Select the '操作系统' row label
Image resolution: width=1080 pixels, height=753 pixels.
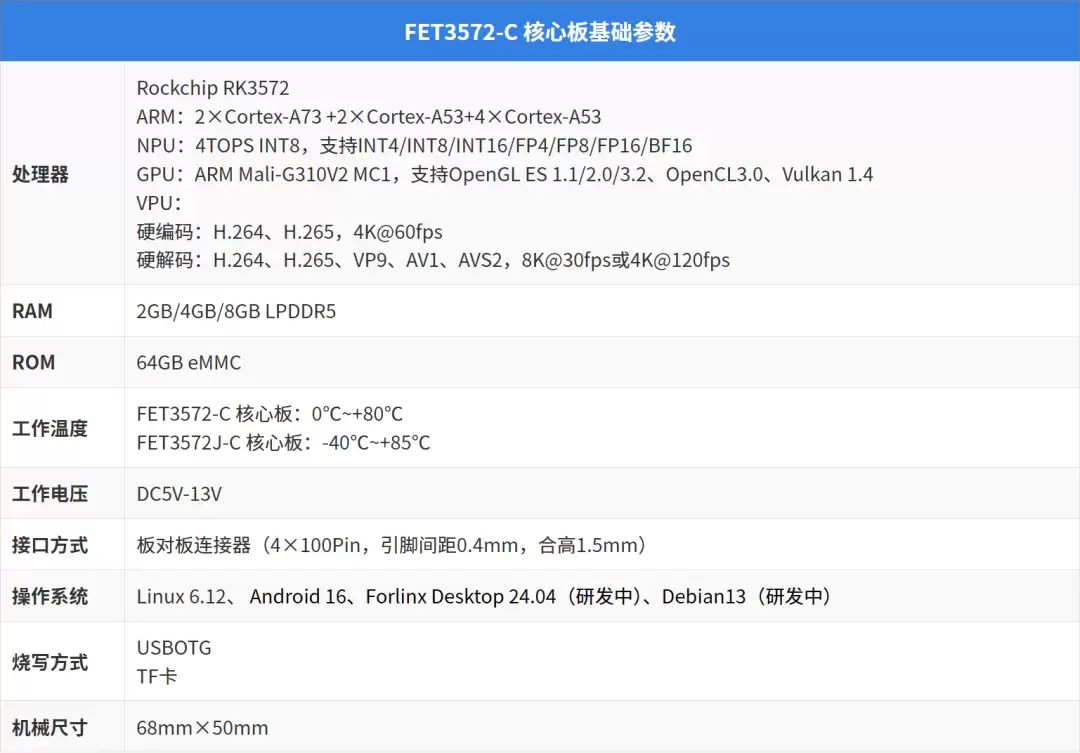[50, 597]
